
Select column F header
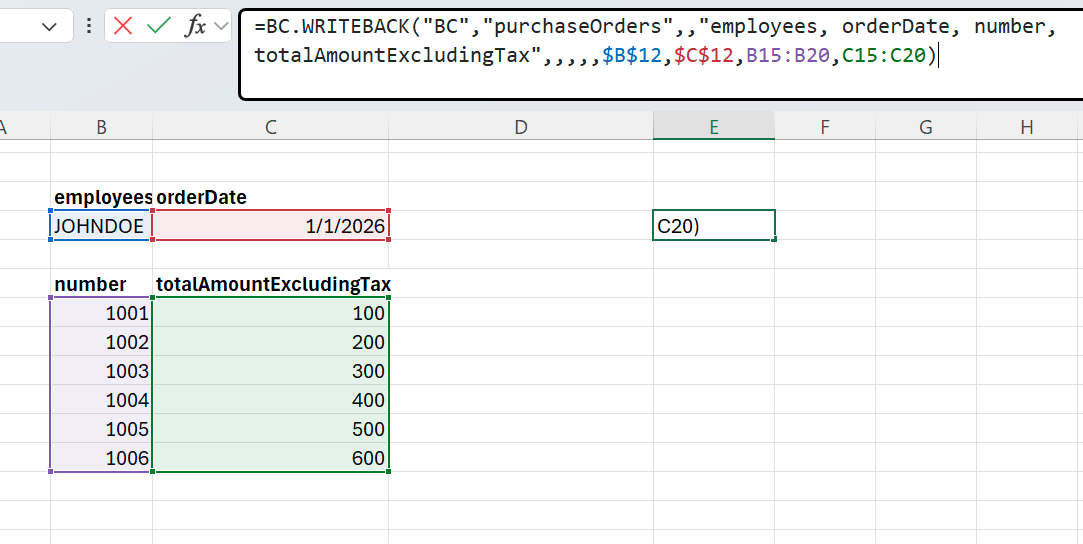tap(825, 126)
